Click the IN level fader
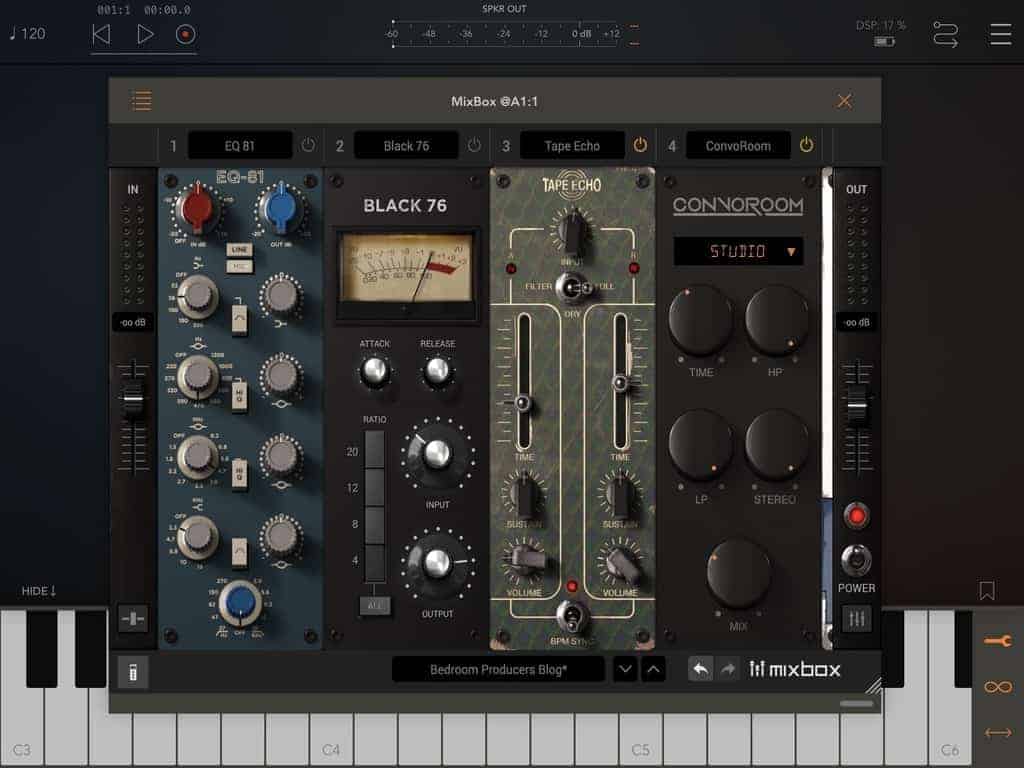Viewport: 1024px width, 768px height. pyautogui.click(x=132, y=400)
